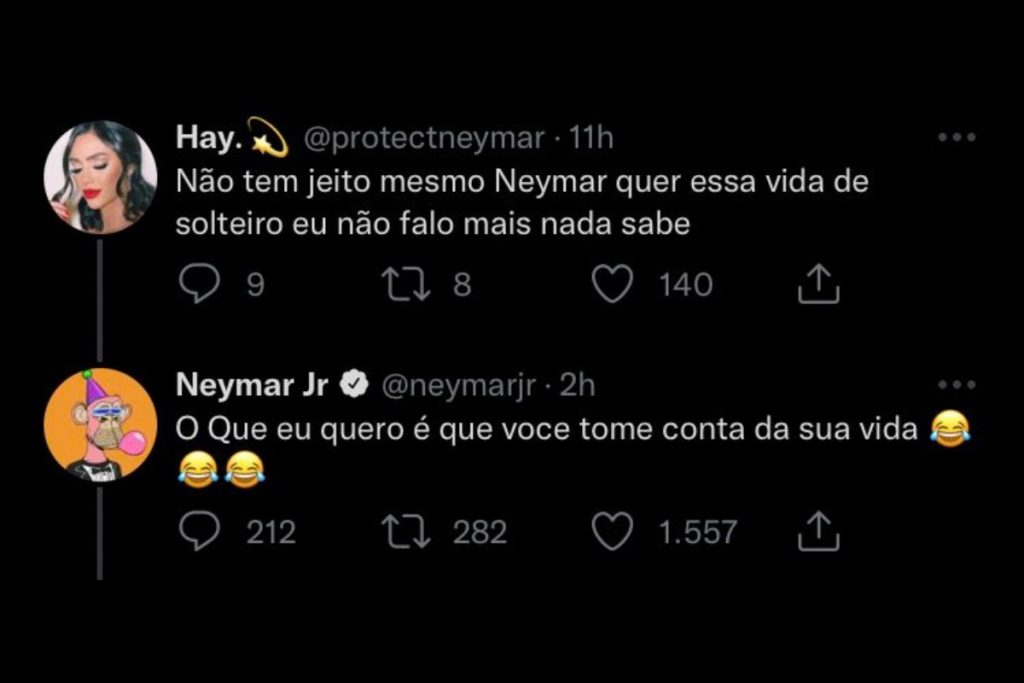Share Neymar Jr's tweet via share icon
Image resolution: width=1024 pixels, height=683 pixels.
(x=818, y=532)
